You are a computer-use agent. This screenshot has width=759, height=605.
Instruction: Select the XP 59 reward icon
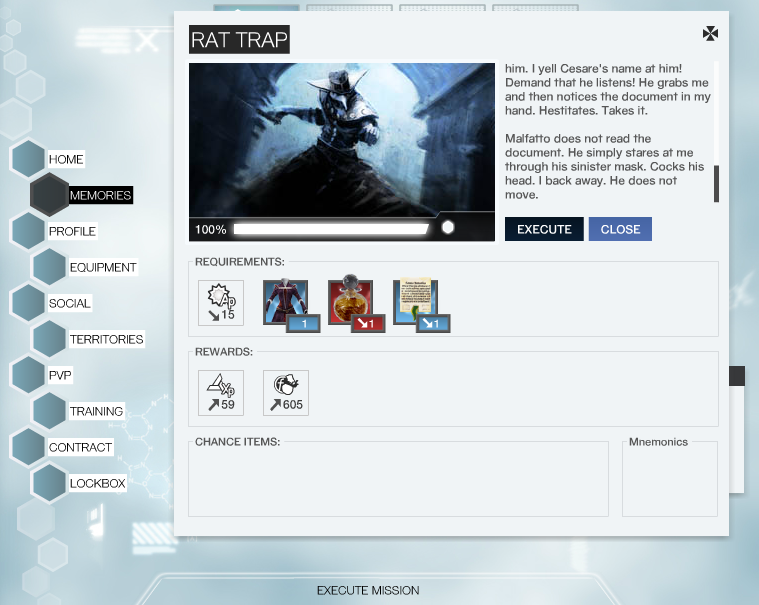pyautogui.click(x=221, y=393)
